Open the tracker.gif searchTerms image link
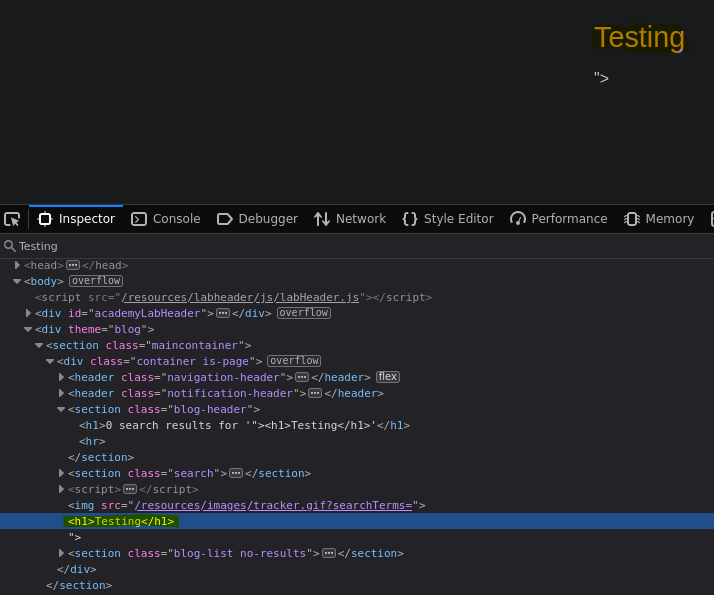 (x=273, y=505)
